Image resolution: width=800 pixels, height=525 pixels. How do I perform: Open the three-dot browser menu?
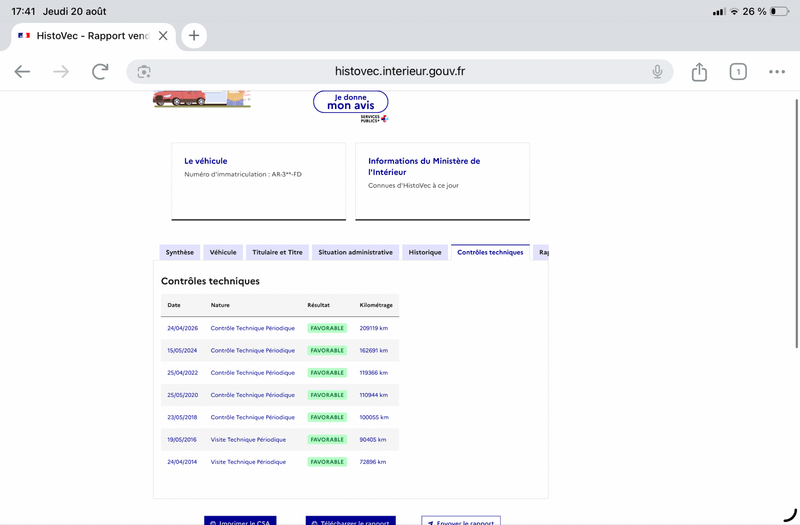click(x=777, y=72)
